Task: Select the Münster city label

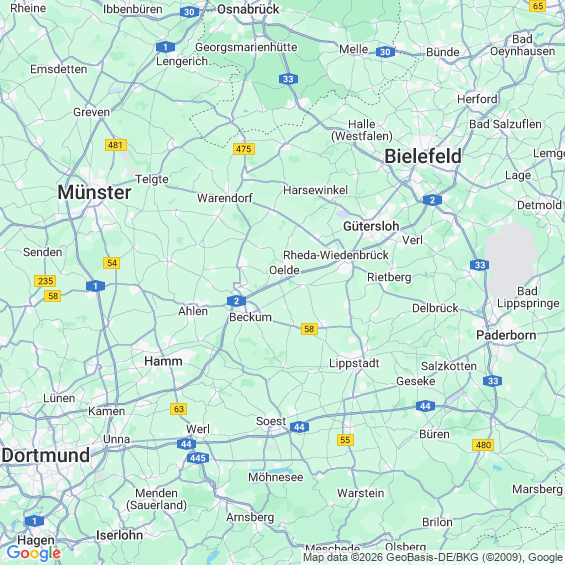Action: tap(94, 192)
